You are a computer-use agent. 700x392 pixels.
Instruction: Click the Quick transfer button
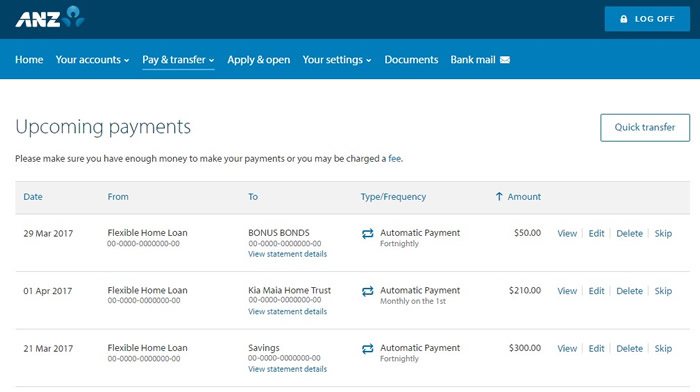[x=645, y=128]
